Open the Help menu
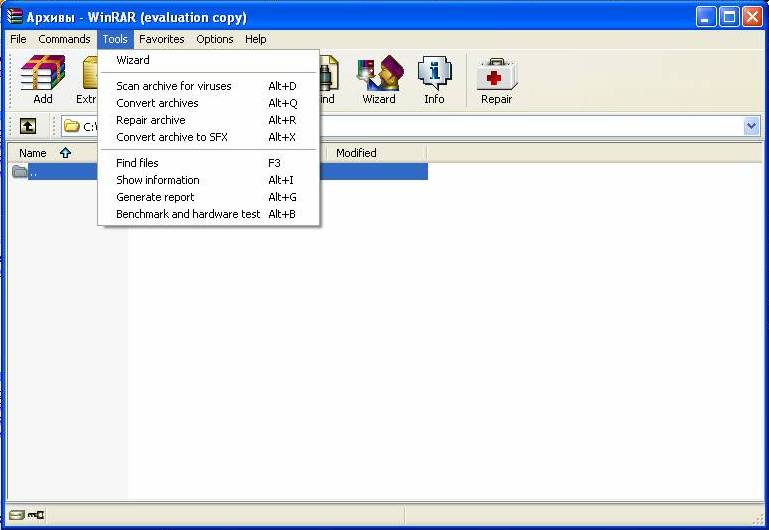 [256, 39]
